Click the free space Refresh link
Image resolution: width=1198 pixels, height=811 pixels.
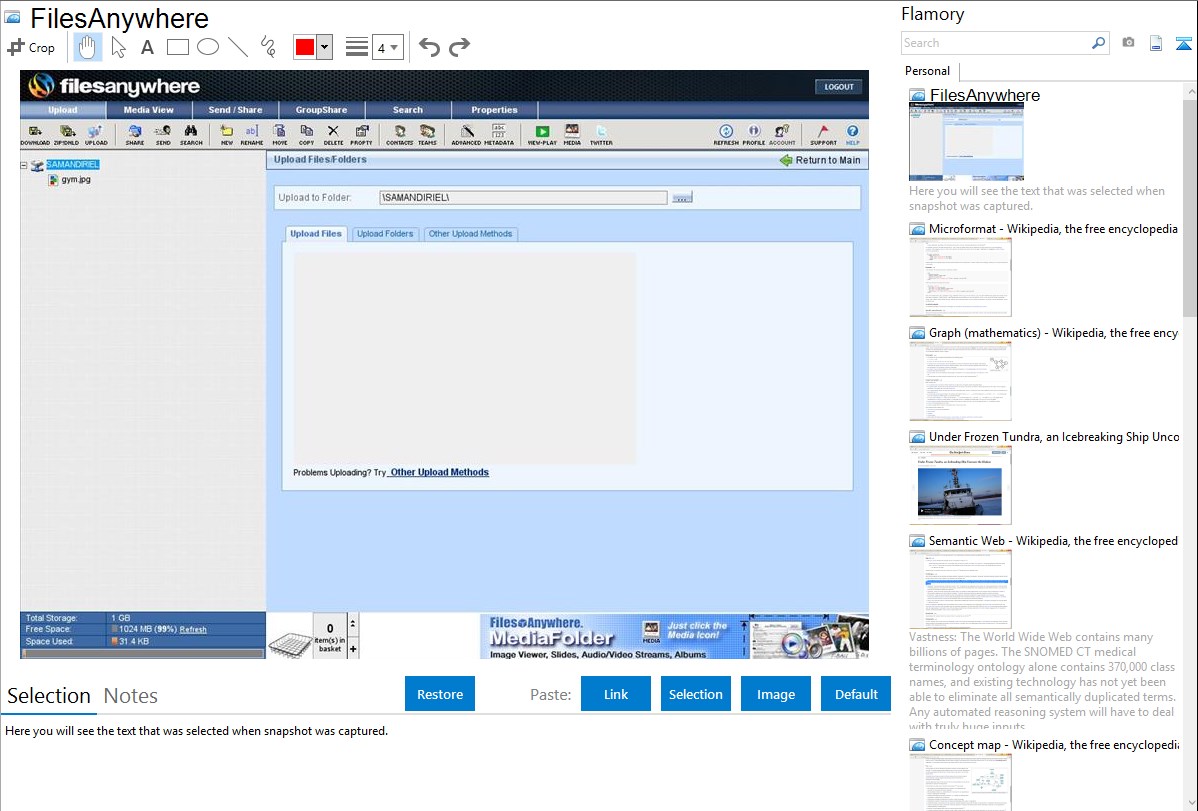[193, 630]
